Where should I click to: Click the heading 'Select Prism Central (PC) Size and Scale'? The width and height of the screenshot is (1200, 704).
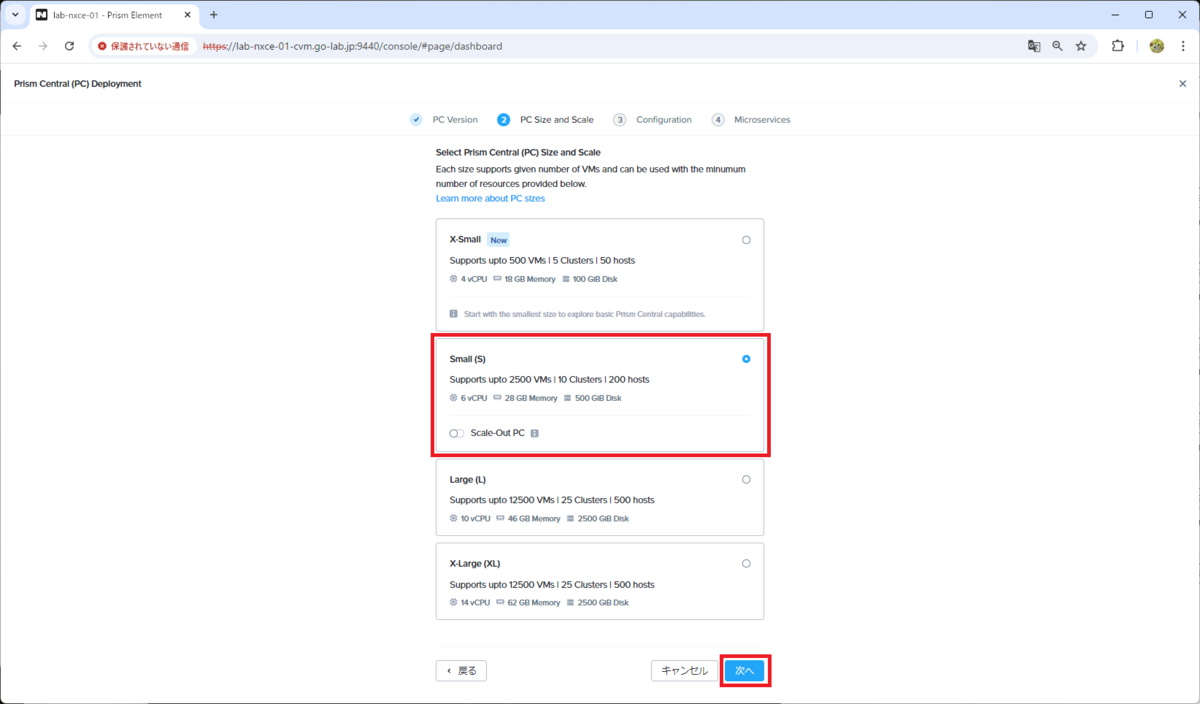518,153
